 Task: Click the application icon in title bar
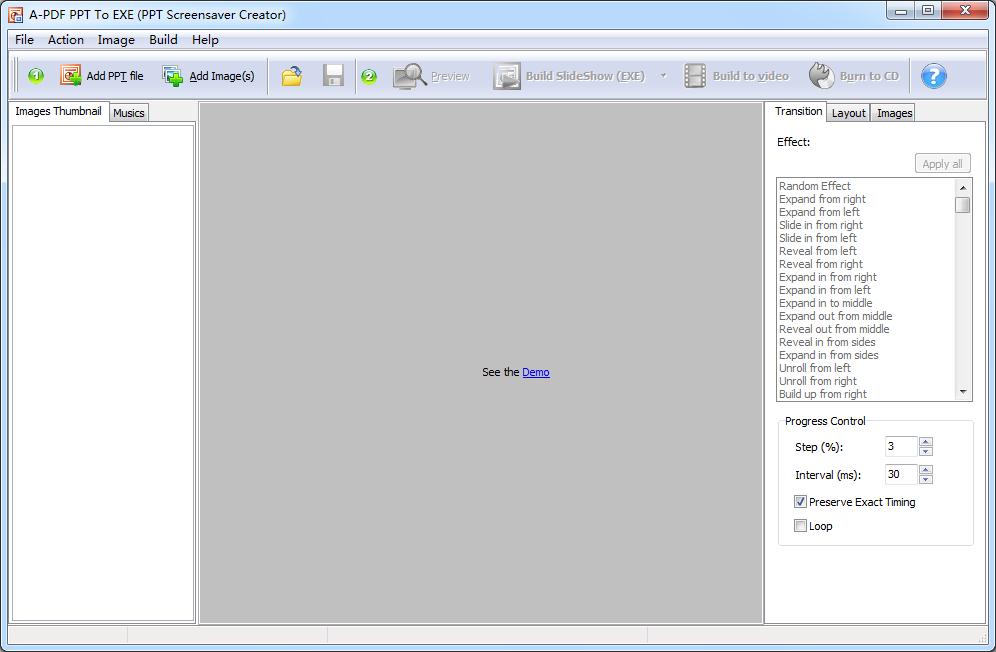tap(16, 14)
